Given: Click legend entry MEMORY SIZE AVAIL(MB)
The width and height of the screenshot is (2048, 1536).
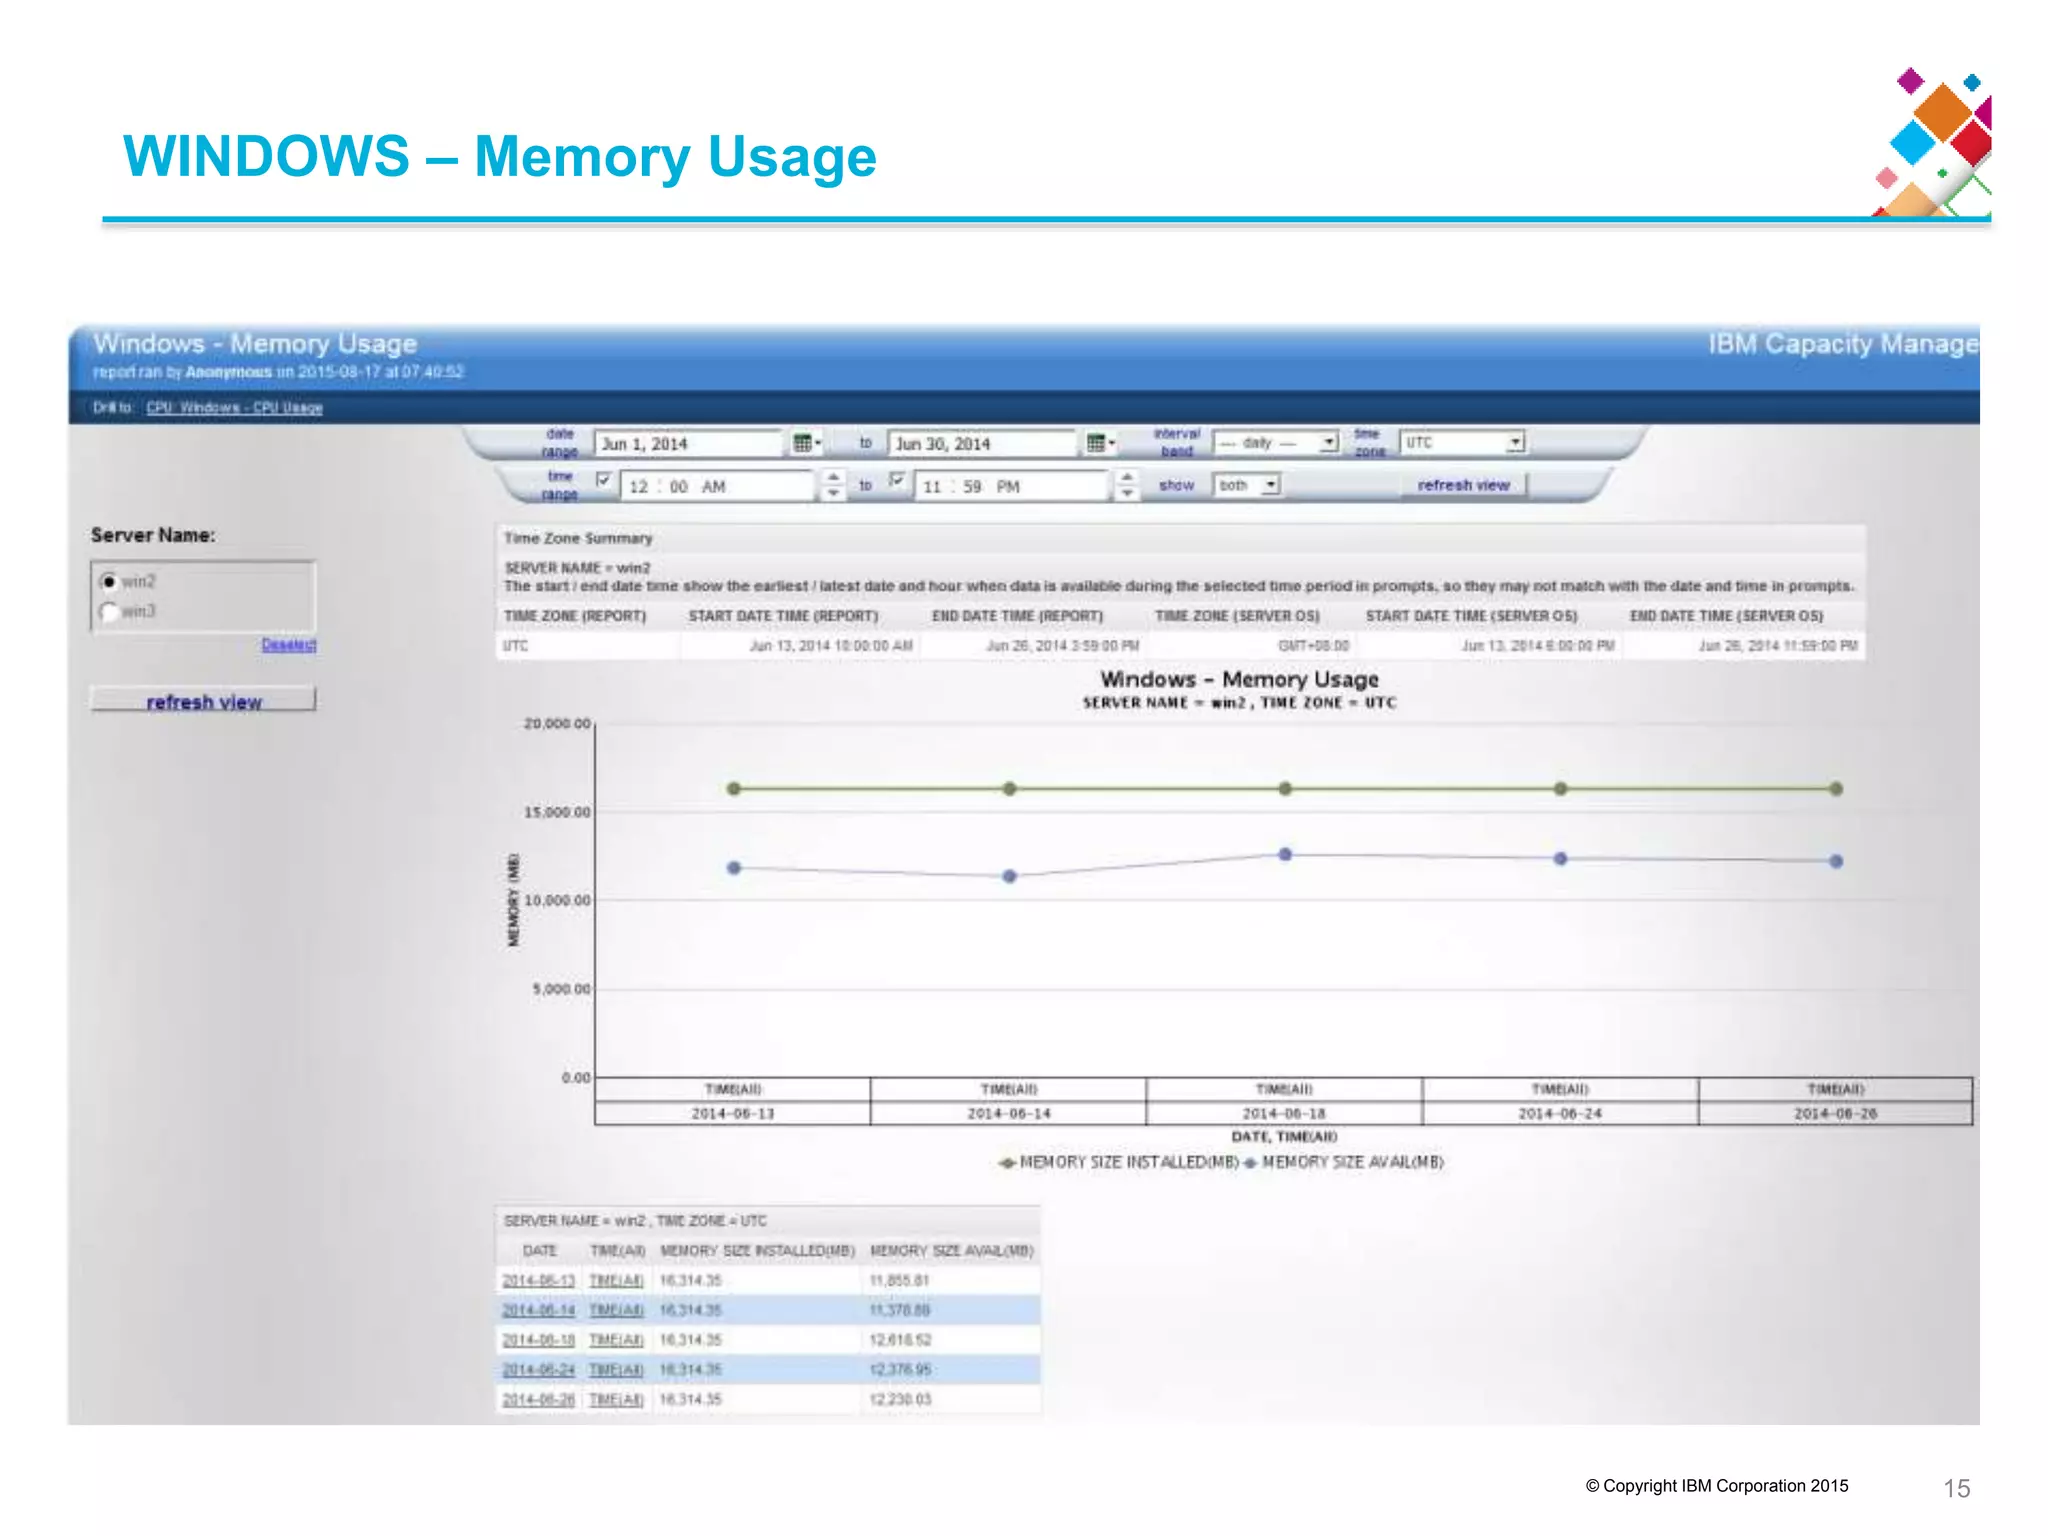Looking at the screenshot, I should [x=1344, y=1162].
